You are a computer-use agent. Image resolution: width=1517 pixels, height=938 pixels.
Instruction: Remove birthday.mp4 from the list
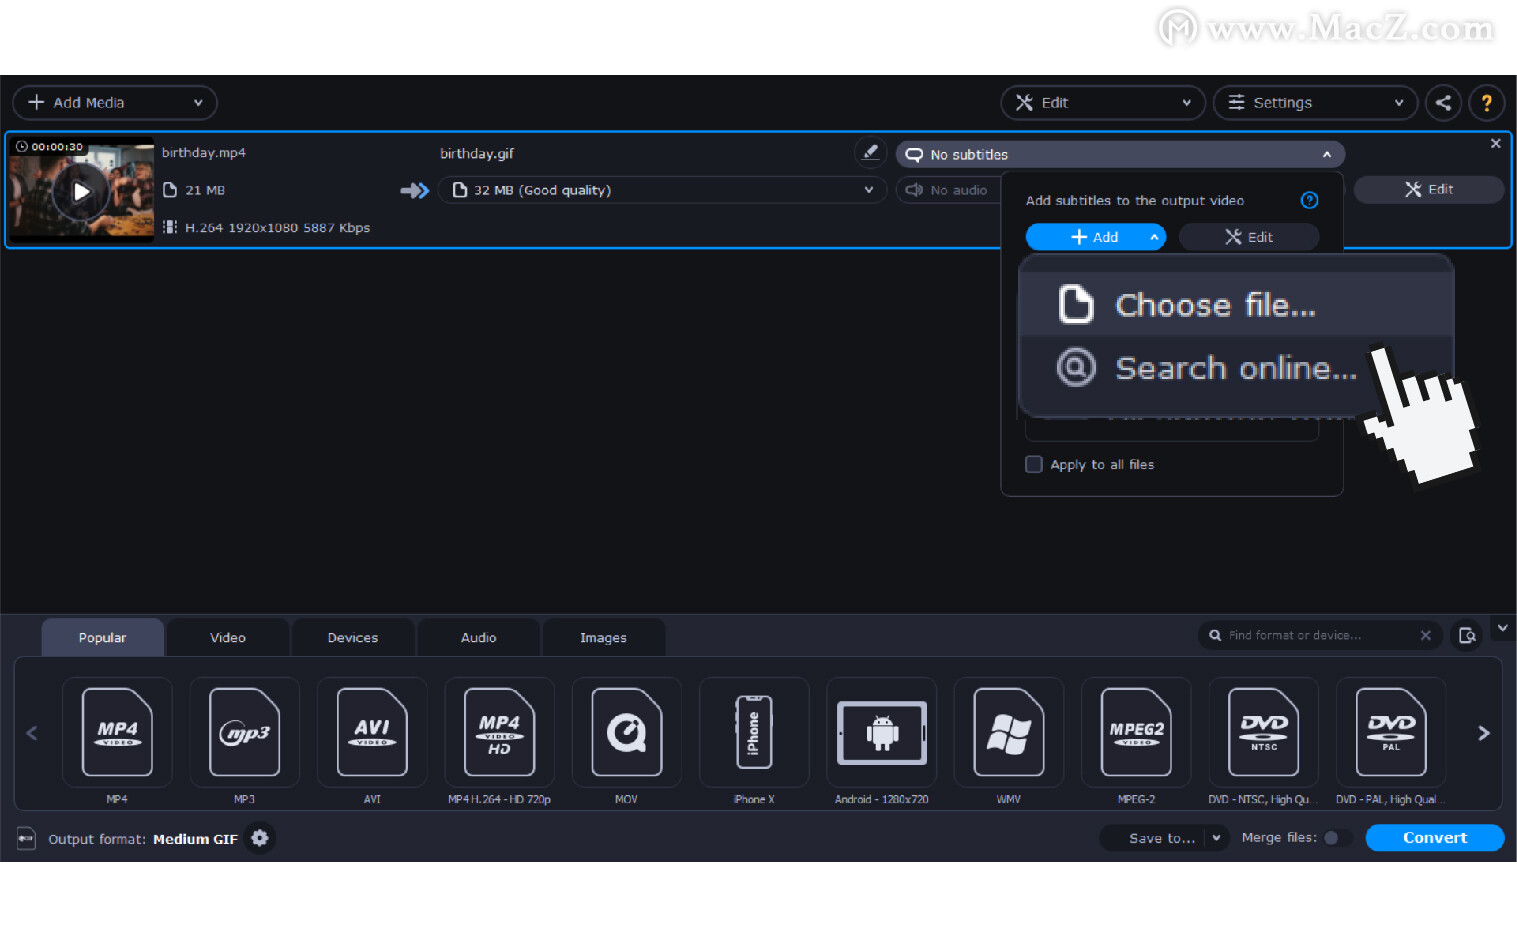coord(1495,143)
